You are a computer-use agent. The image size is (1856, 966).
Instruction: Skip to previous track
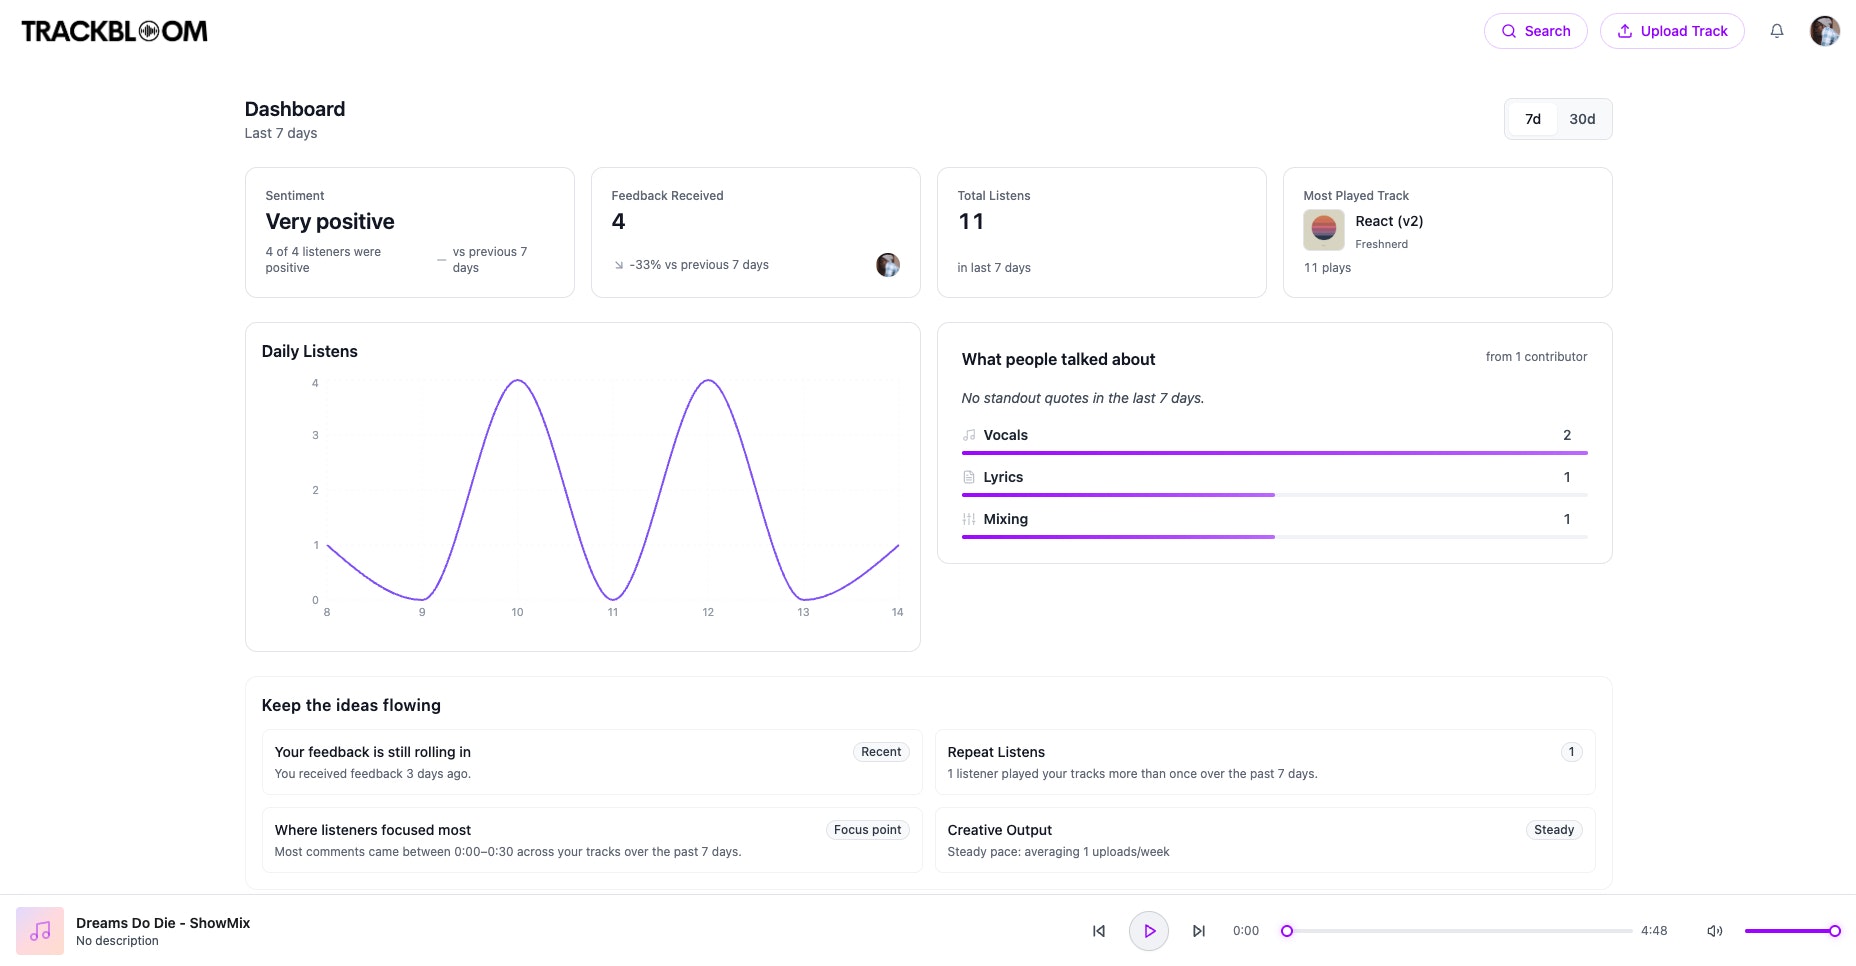click(x=1099, y=931)
